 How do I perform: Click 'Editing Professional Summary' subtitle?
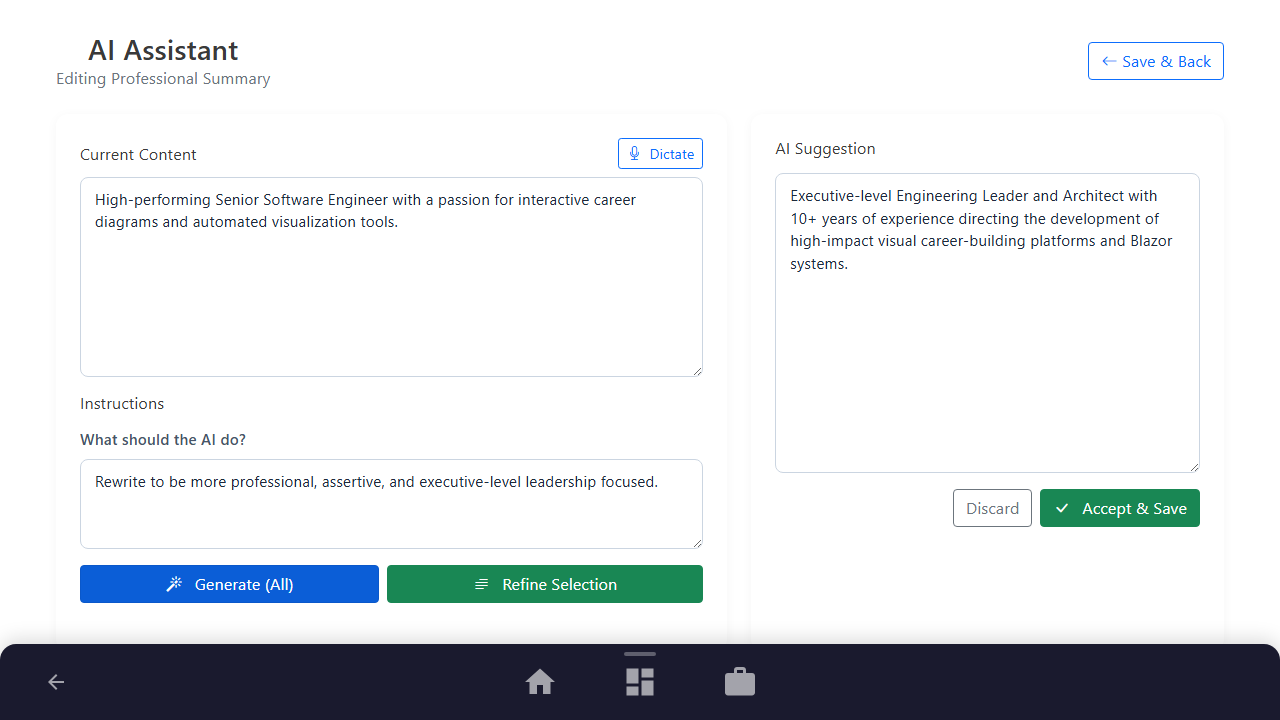[x=163, y=79]
